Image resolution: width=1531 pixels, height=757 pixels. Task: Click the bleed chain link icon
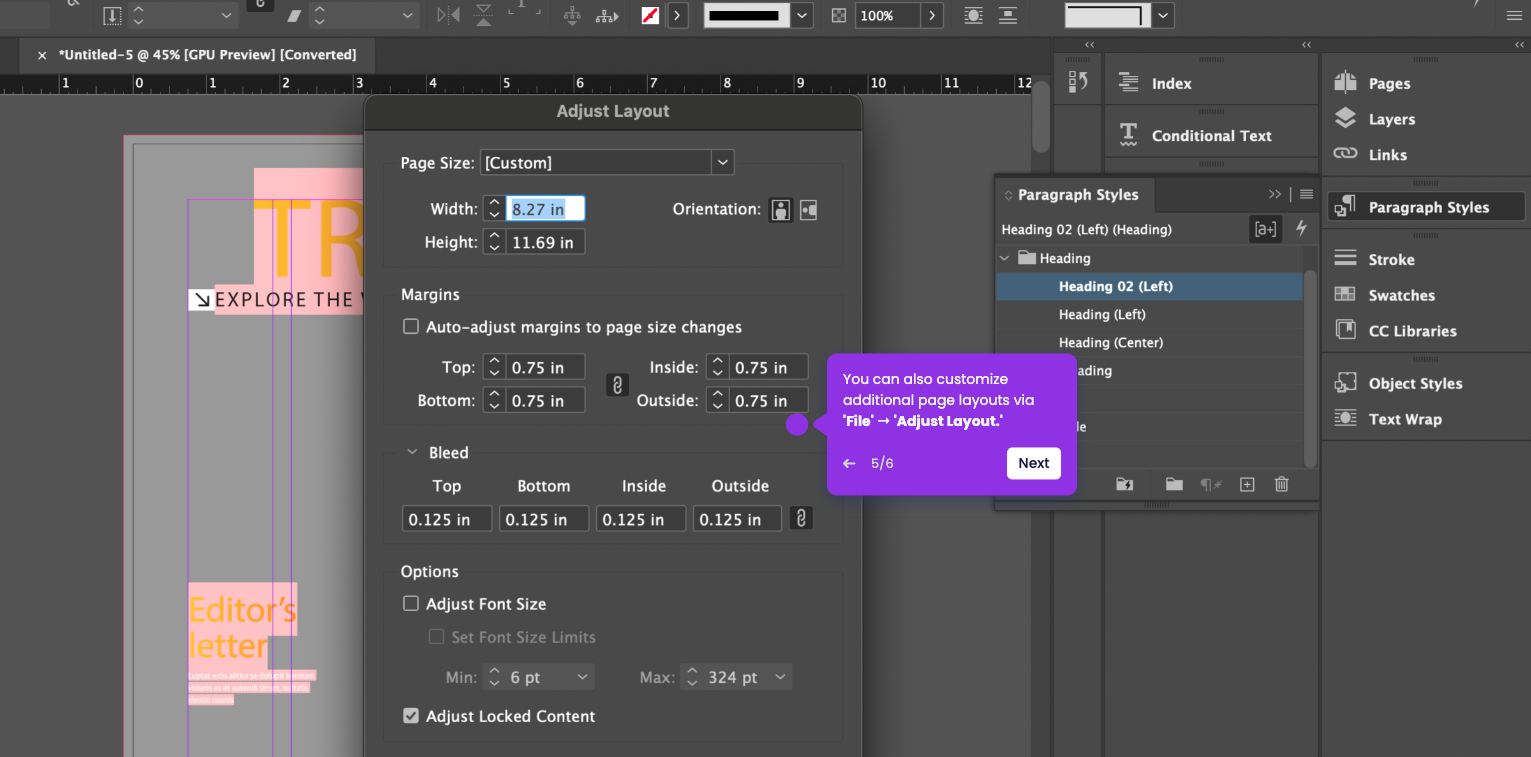tap(800, 518)
